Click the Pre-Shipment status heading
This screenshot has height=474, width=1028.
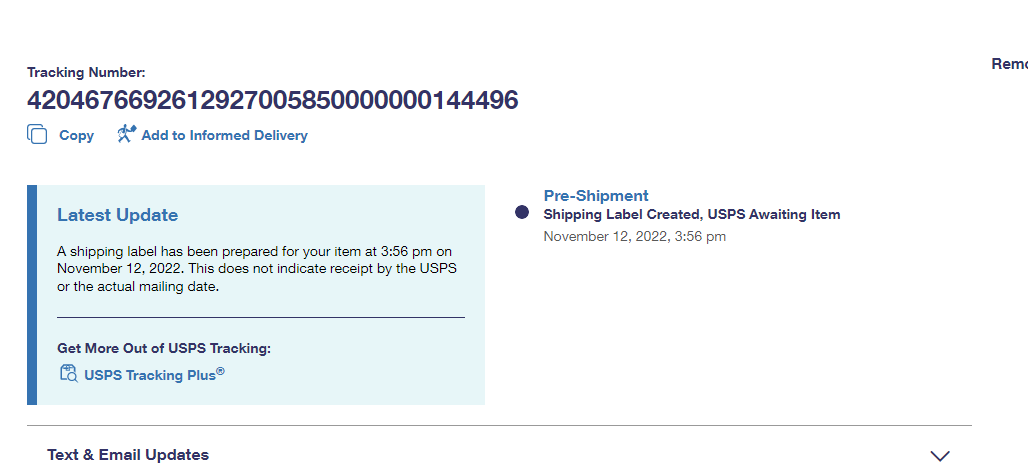coord(596,196)
